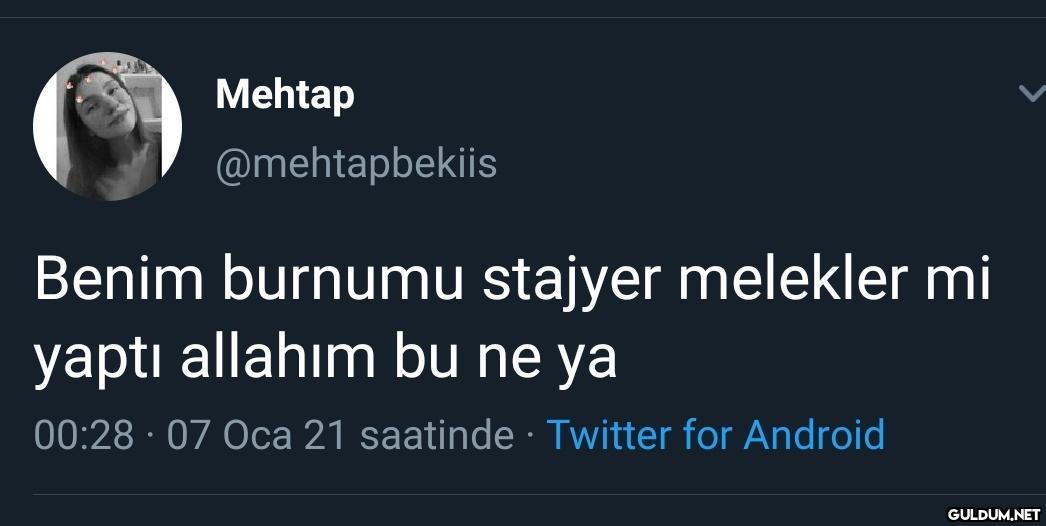Viewport: 1046px width, 526px height.
Task: Select the 07 Oca 21 date
Action: (x=257, y=435)
